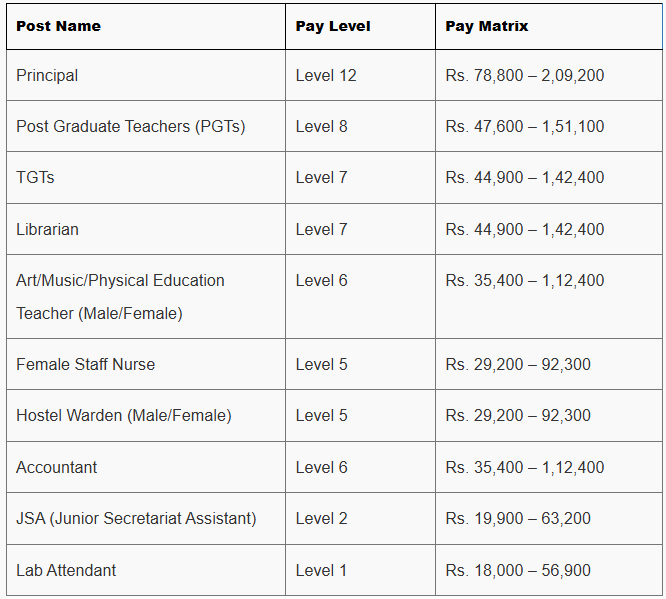Select the Hostel Warden (Male/Female) cell
The image size is (666, 599).
point(123,415)
